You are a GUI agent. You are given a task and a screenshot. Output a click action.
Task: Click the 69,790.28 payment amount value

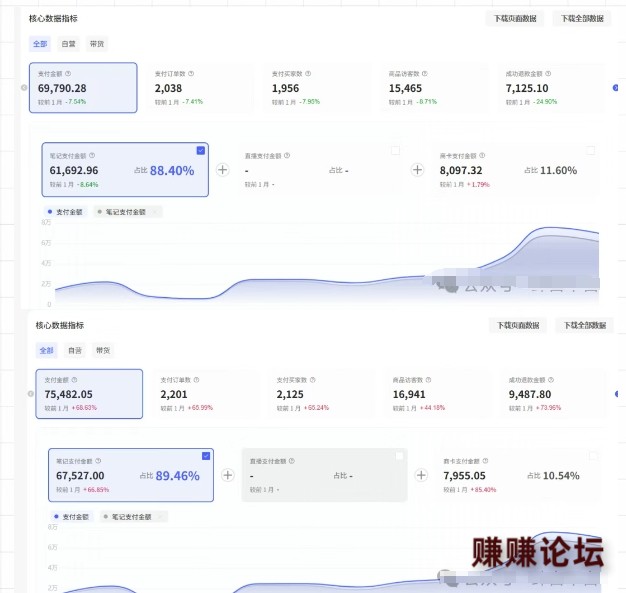tap(62, 88)
